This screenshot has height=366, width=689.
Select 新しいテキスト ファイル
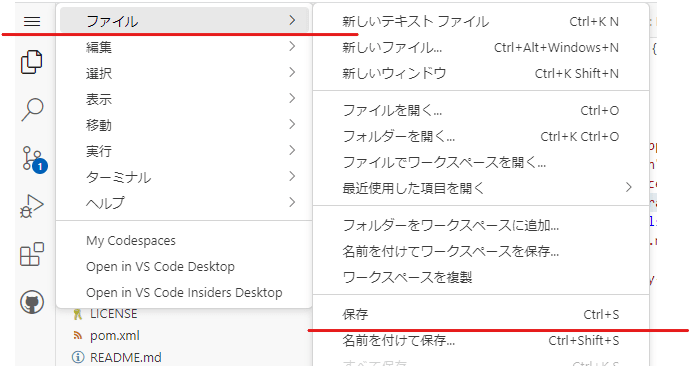pyautogui.click(x=481, y=21)
